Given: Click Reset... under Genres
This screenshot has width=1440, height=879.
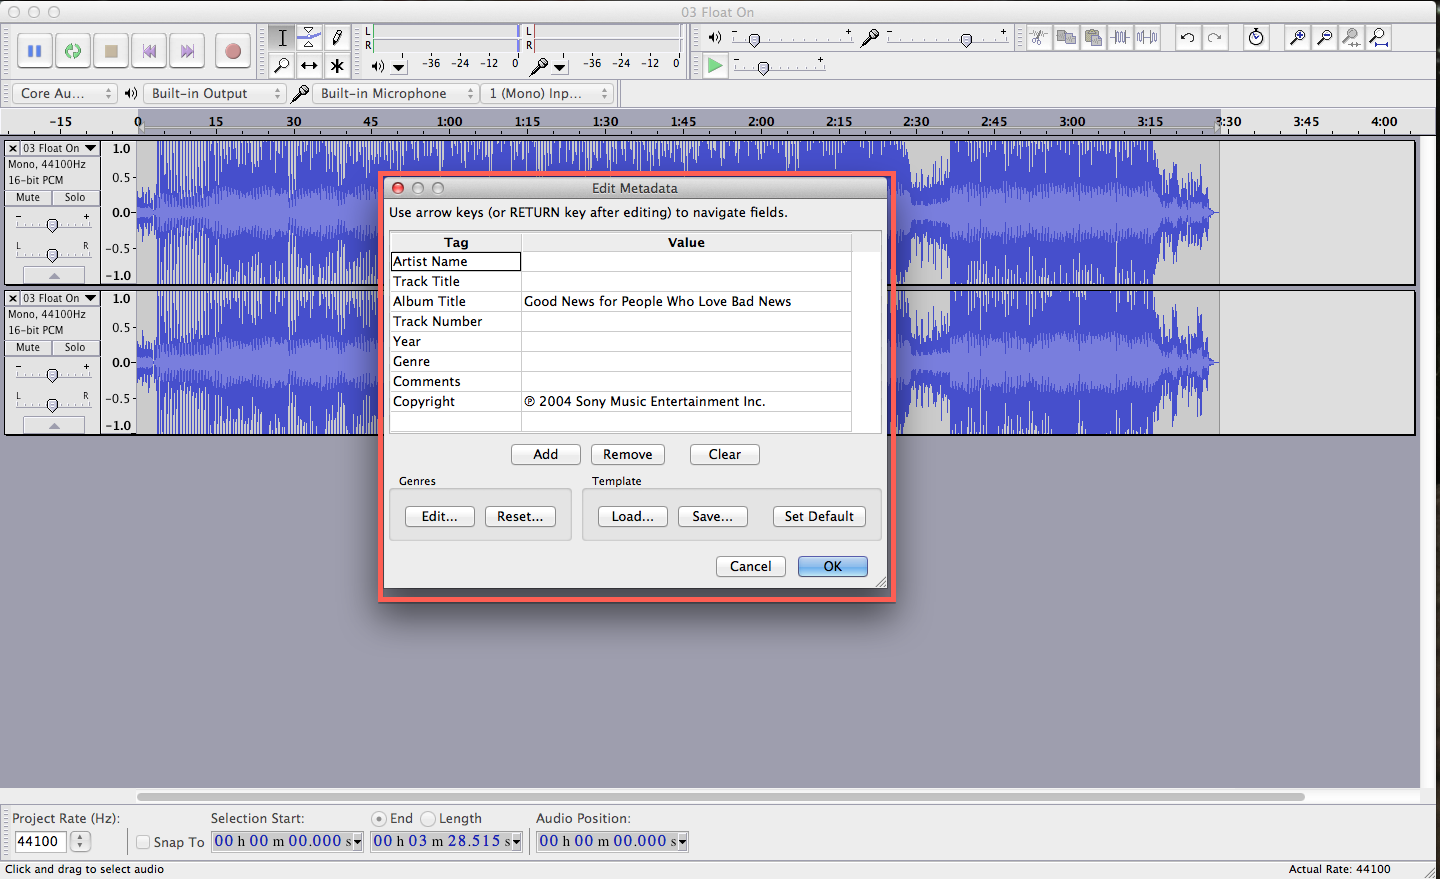Looking at the screenshot, I should pyautogui.click(x=521, y=516).
